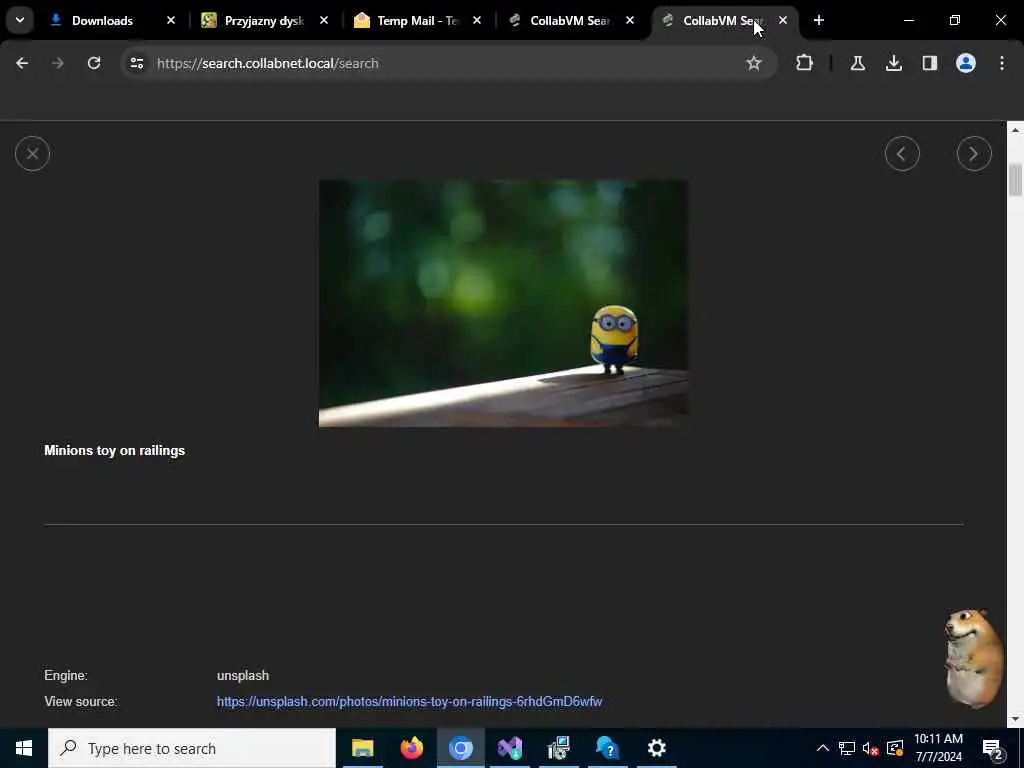Click the page vertical scrollbar thumb
Screen dimensions: 1024x768
coord(1015,180)
